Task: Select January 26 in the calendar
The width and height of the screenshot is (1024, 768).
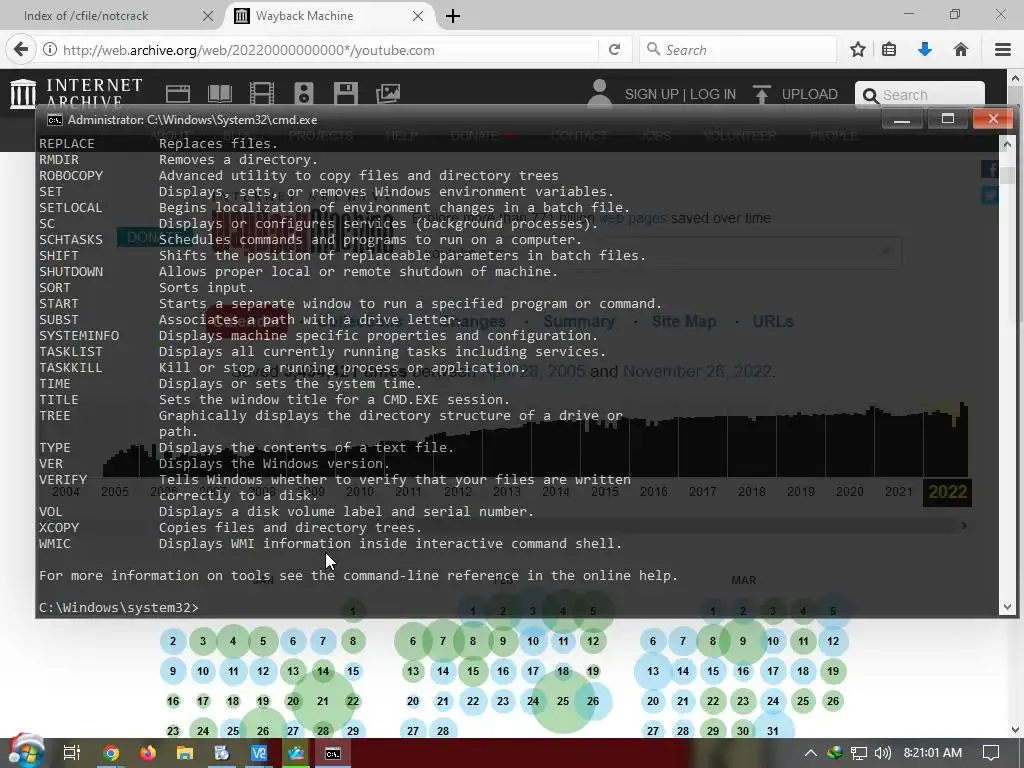Action: [x=263, y=731]
